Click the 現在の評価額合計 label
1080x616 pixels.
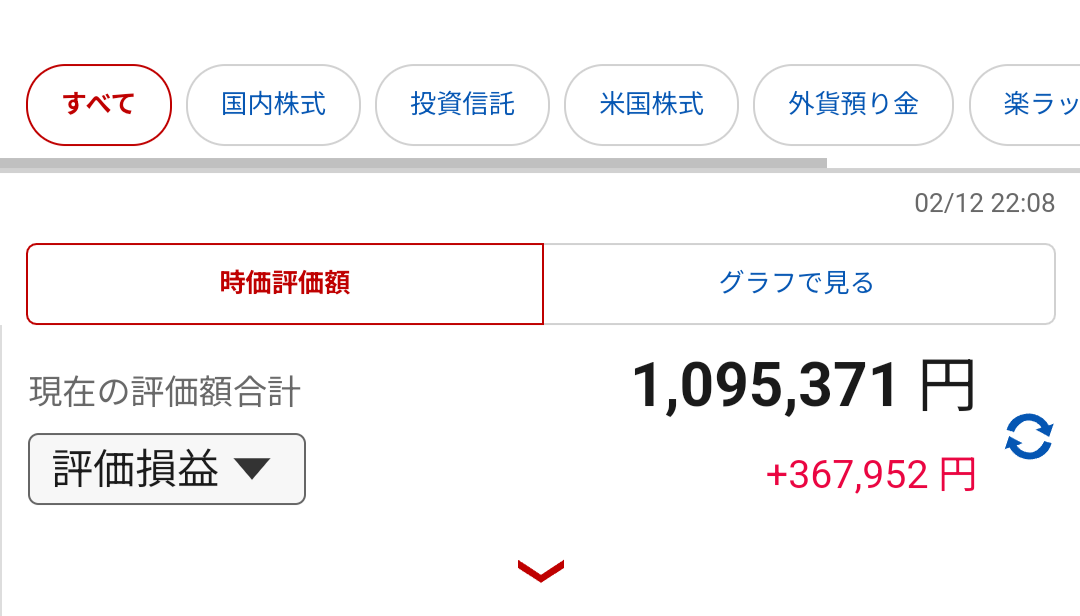tap(165, 391)
